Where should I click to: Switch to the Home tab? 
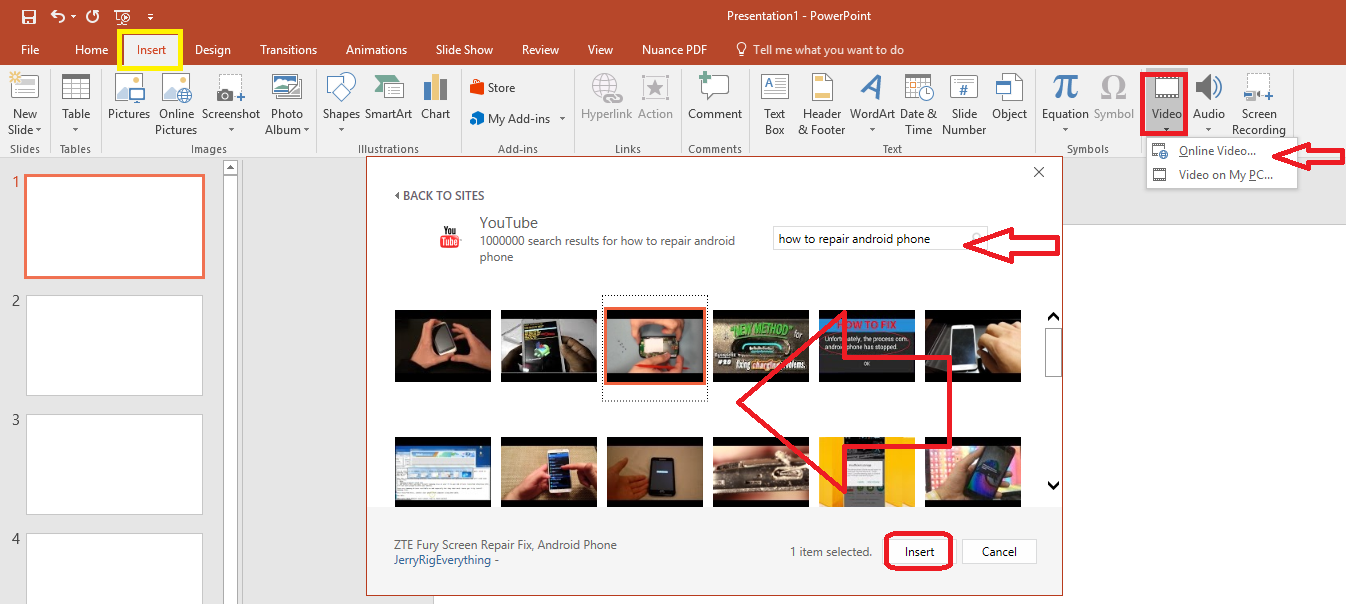[x=91, y=50]
